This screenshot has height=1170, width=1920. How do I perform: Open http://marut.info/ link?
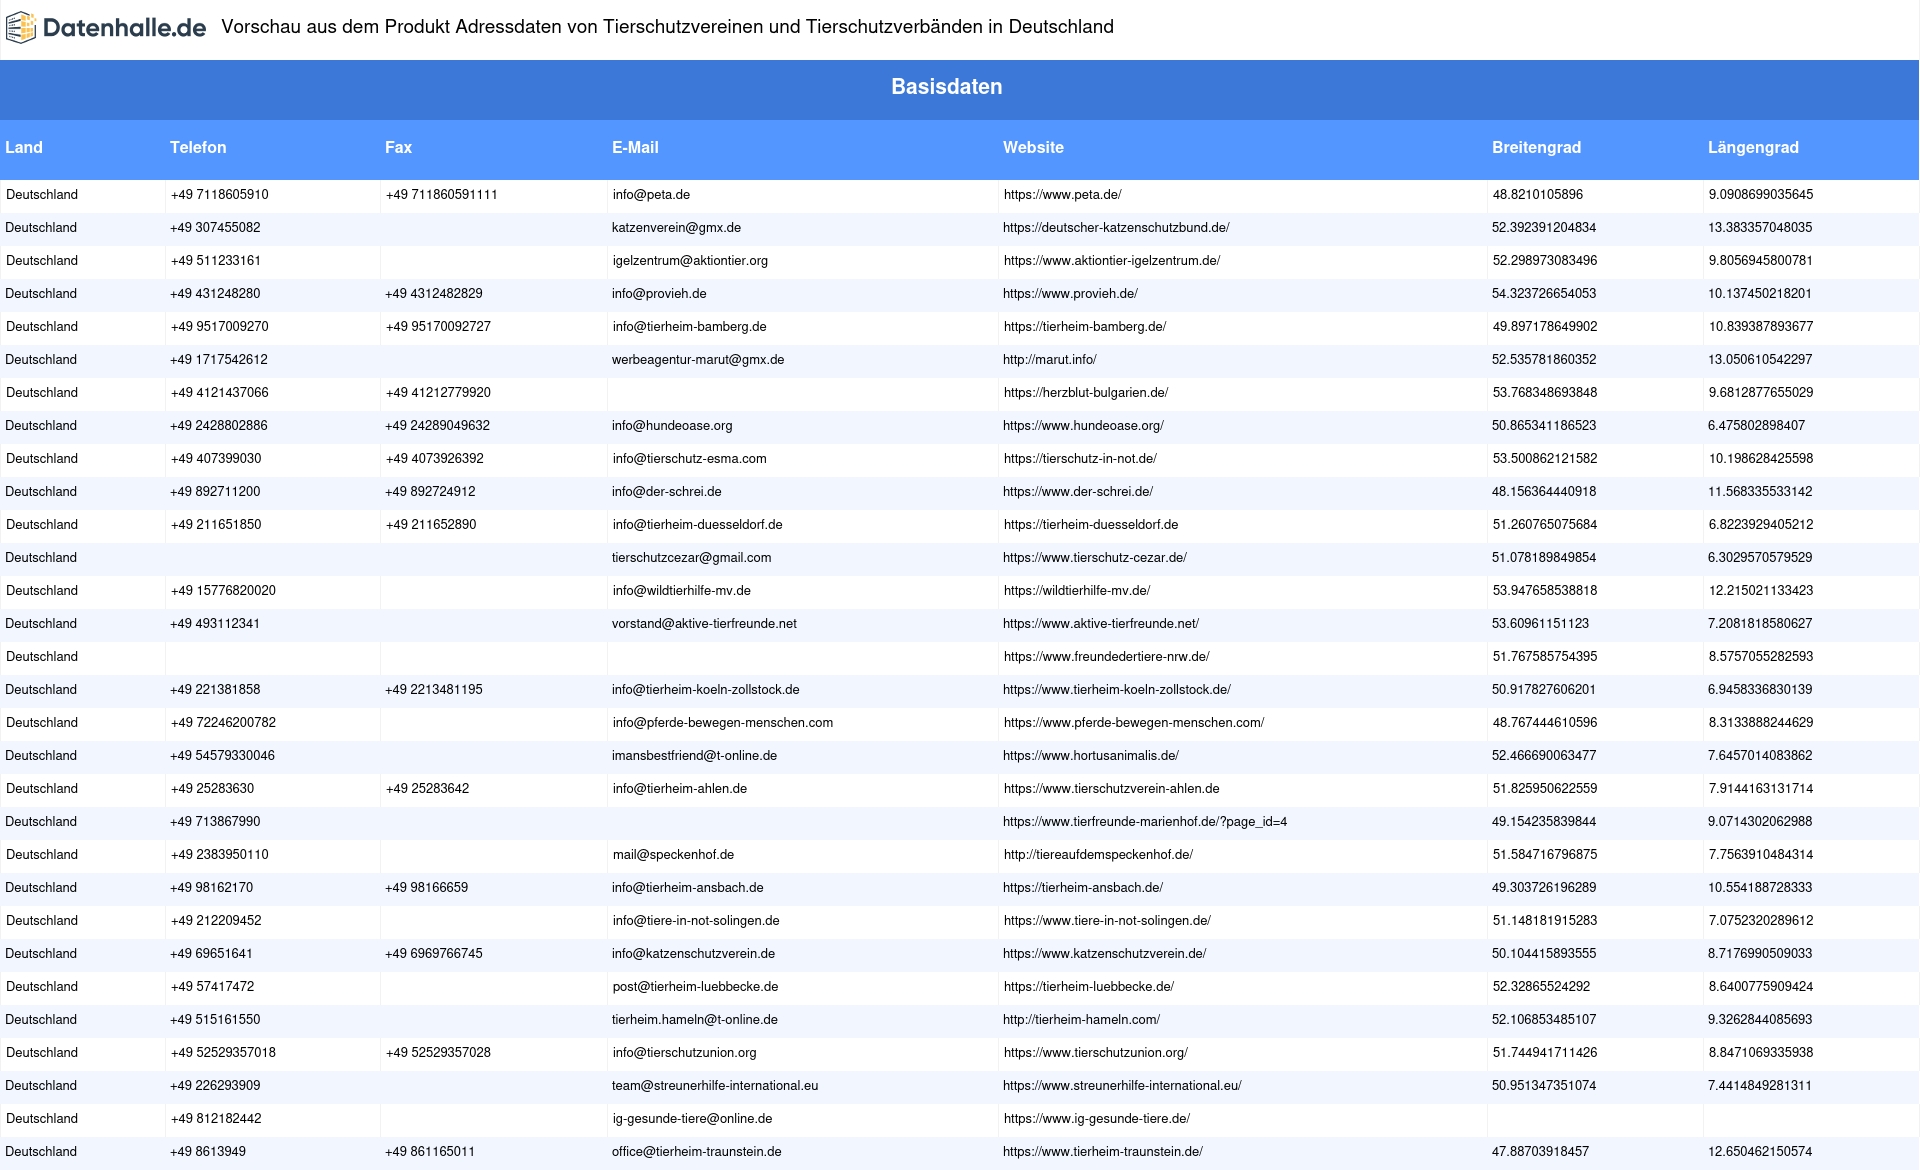[1049, 360]
